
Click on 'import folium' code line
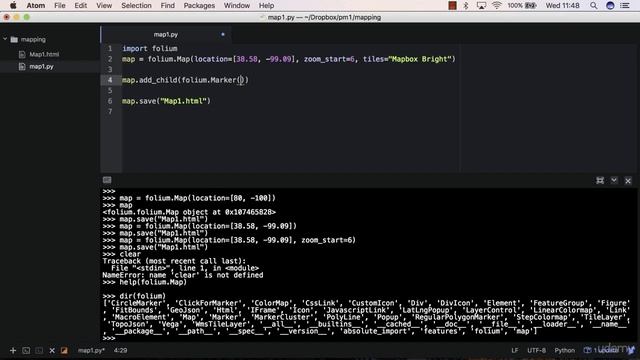[x=150, y=48]
